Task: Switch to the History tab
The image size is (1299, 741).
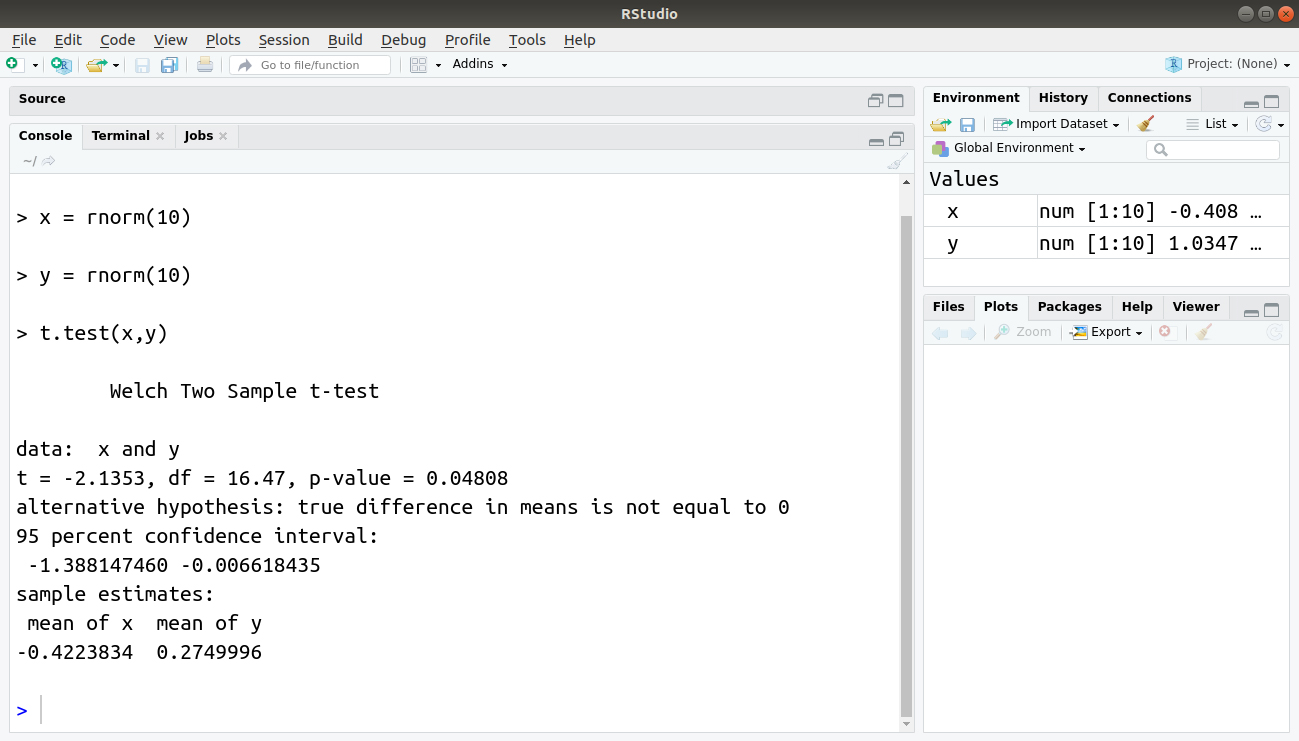Action: tap(1062, 97)
